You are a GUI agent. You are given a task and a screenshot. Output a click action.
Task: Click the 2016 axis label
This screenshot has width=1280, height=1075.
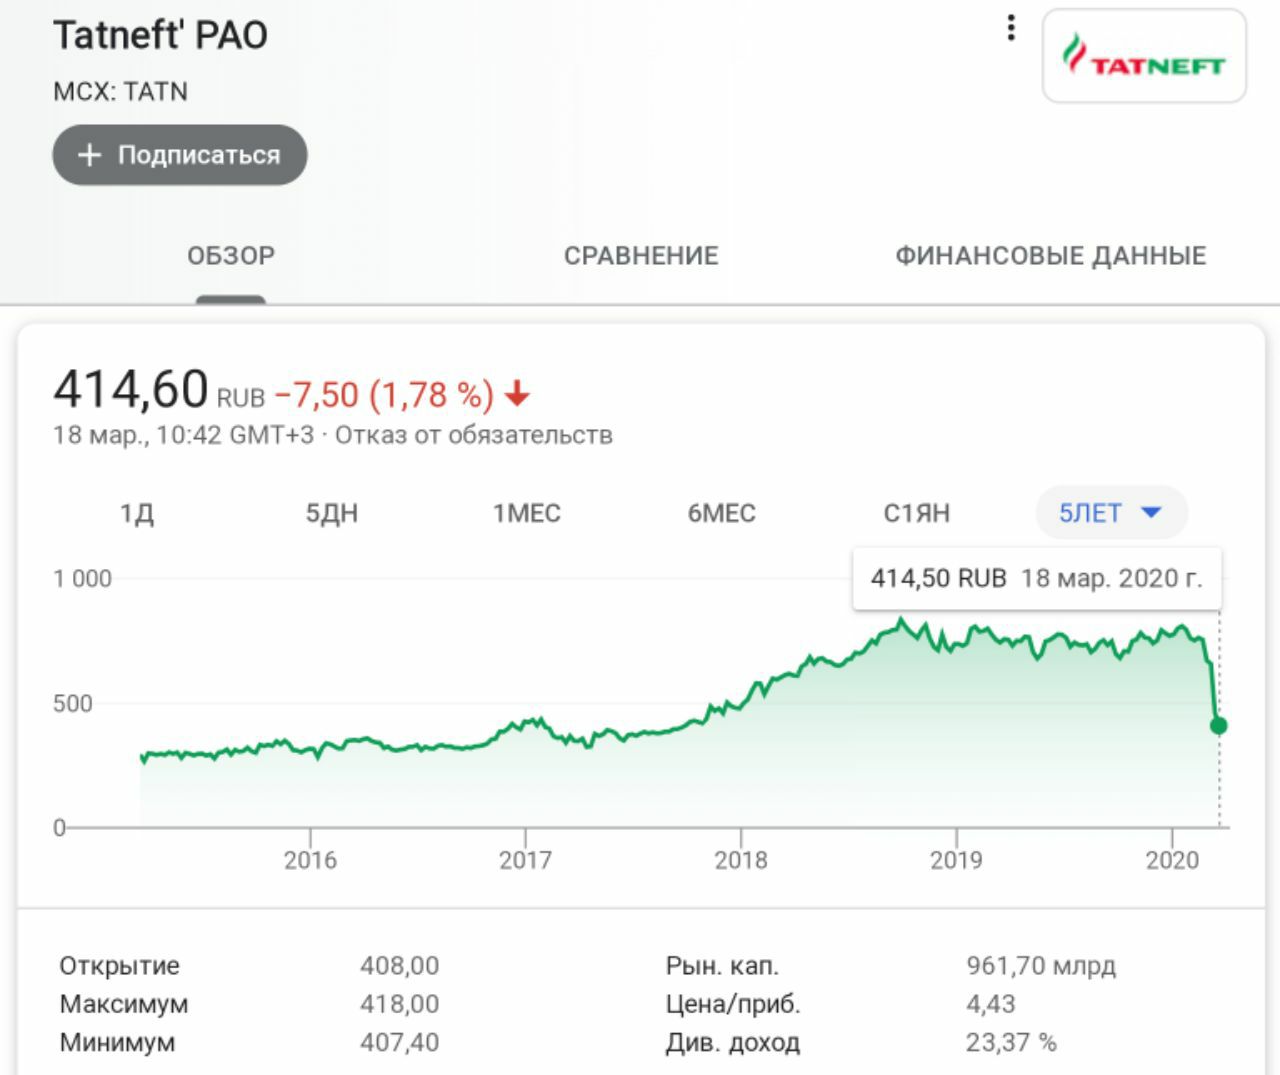click(310, 860)
